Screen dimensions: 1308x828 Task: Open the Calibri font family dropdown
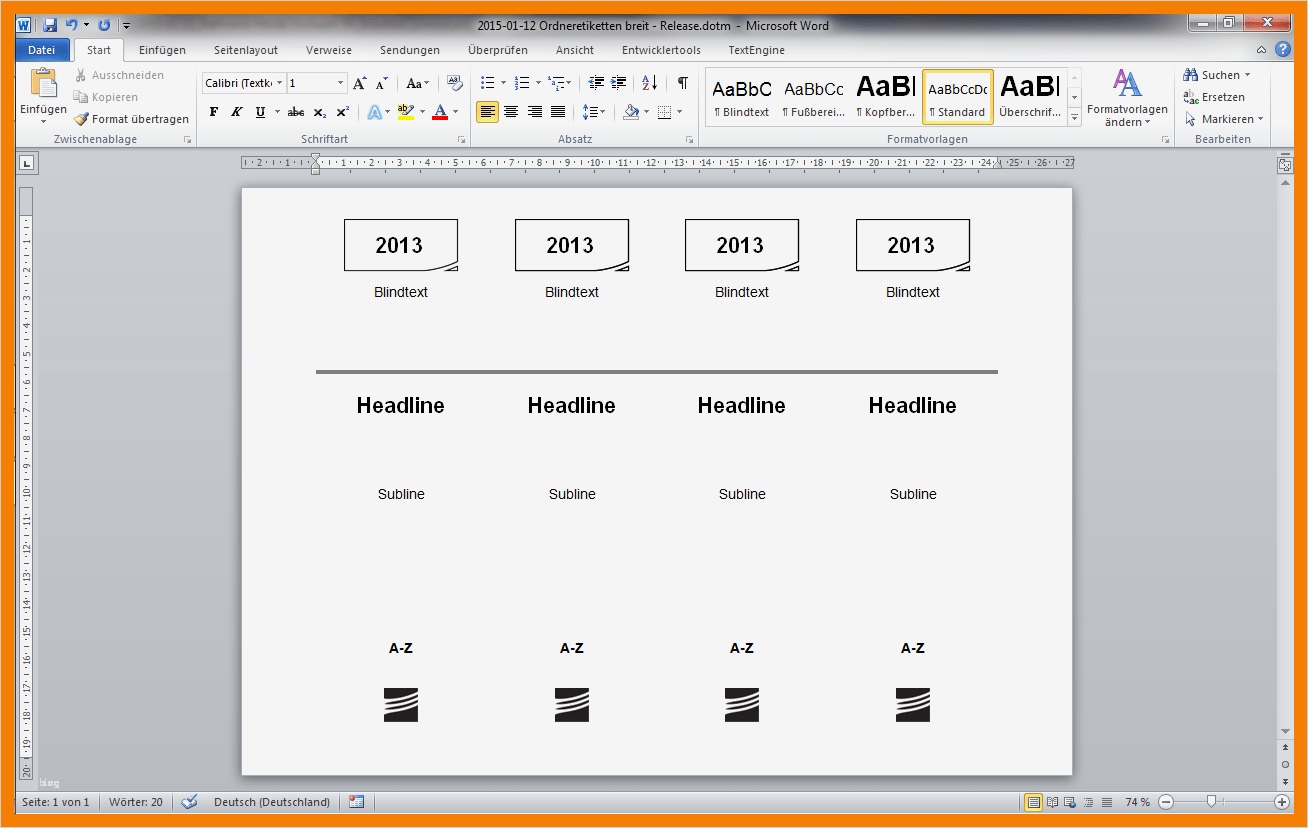281,82
